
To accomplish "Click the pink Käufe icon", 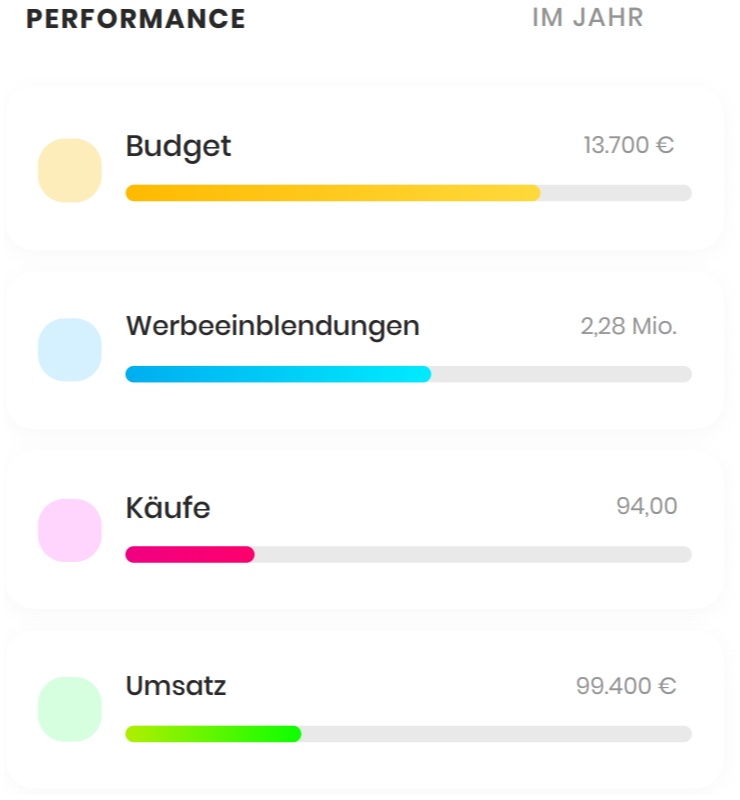I will pyautogui.click(x=70, y=531).
